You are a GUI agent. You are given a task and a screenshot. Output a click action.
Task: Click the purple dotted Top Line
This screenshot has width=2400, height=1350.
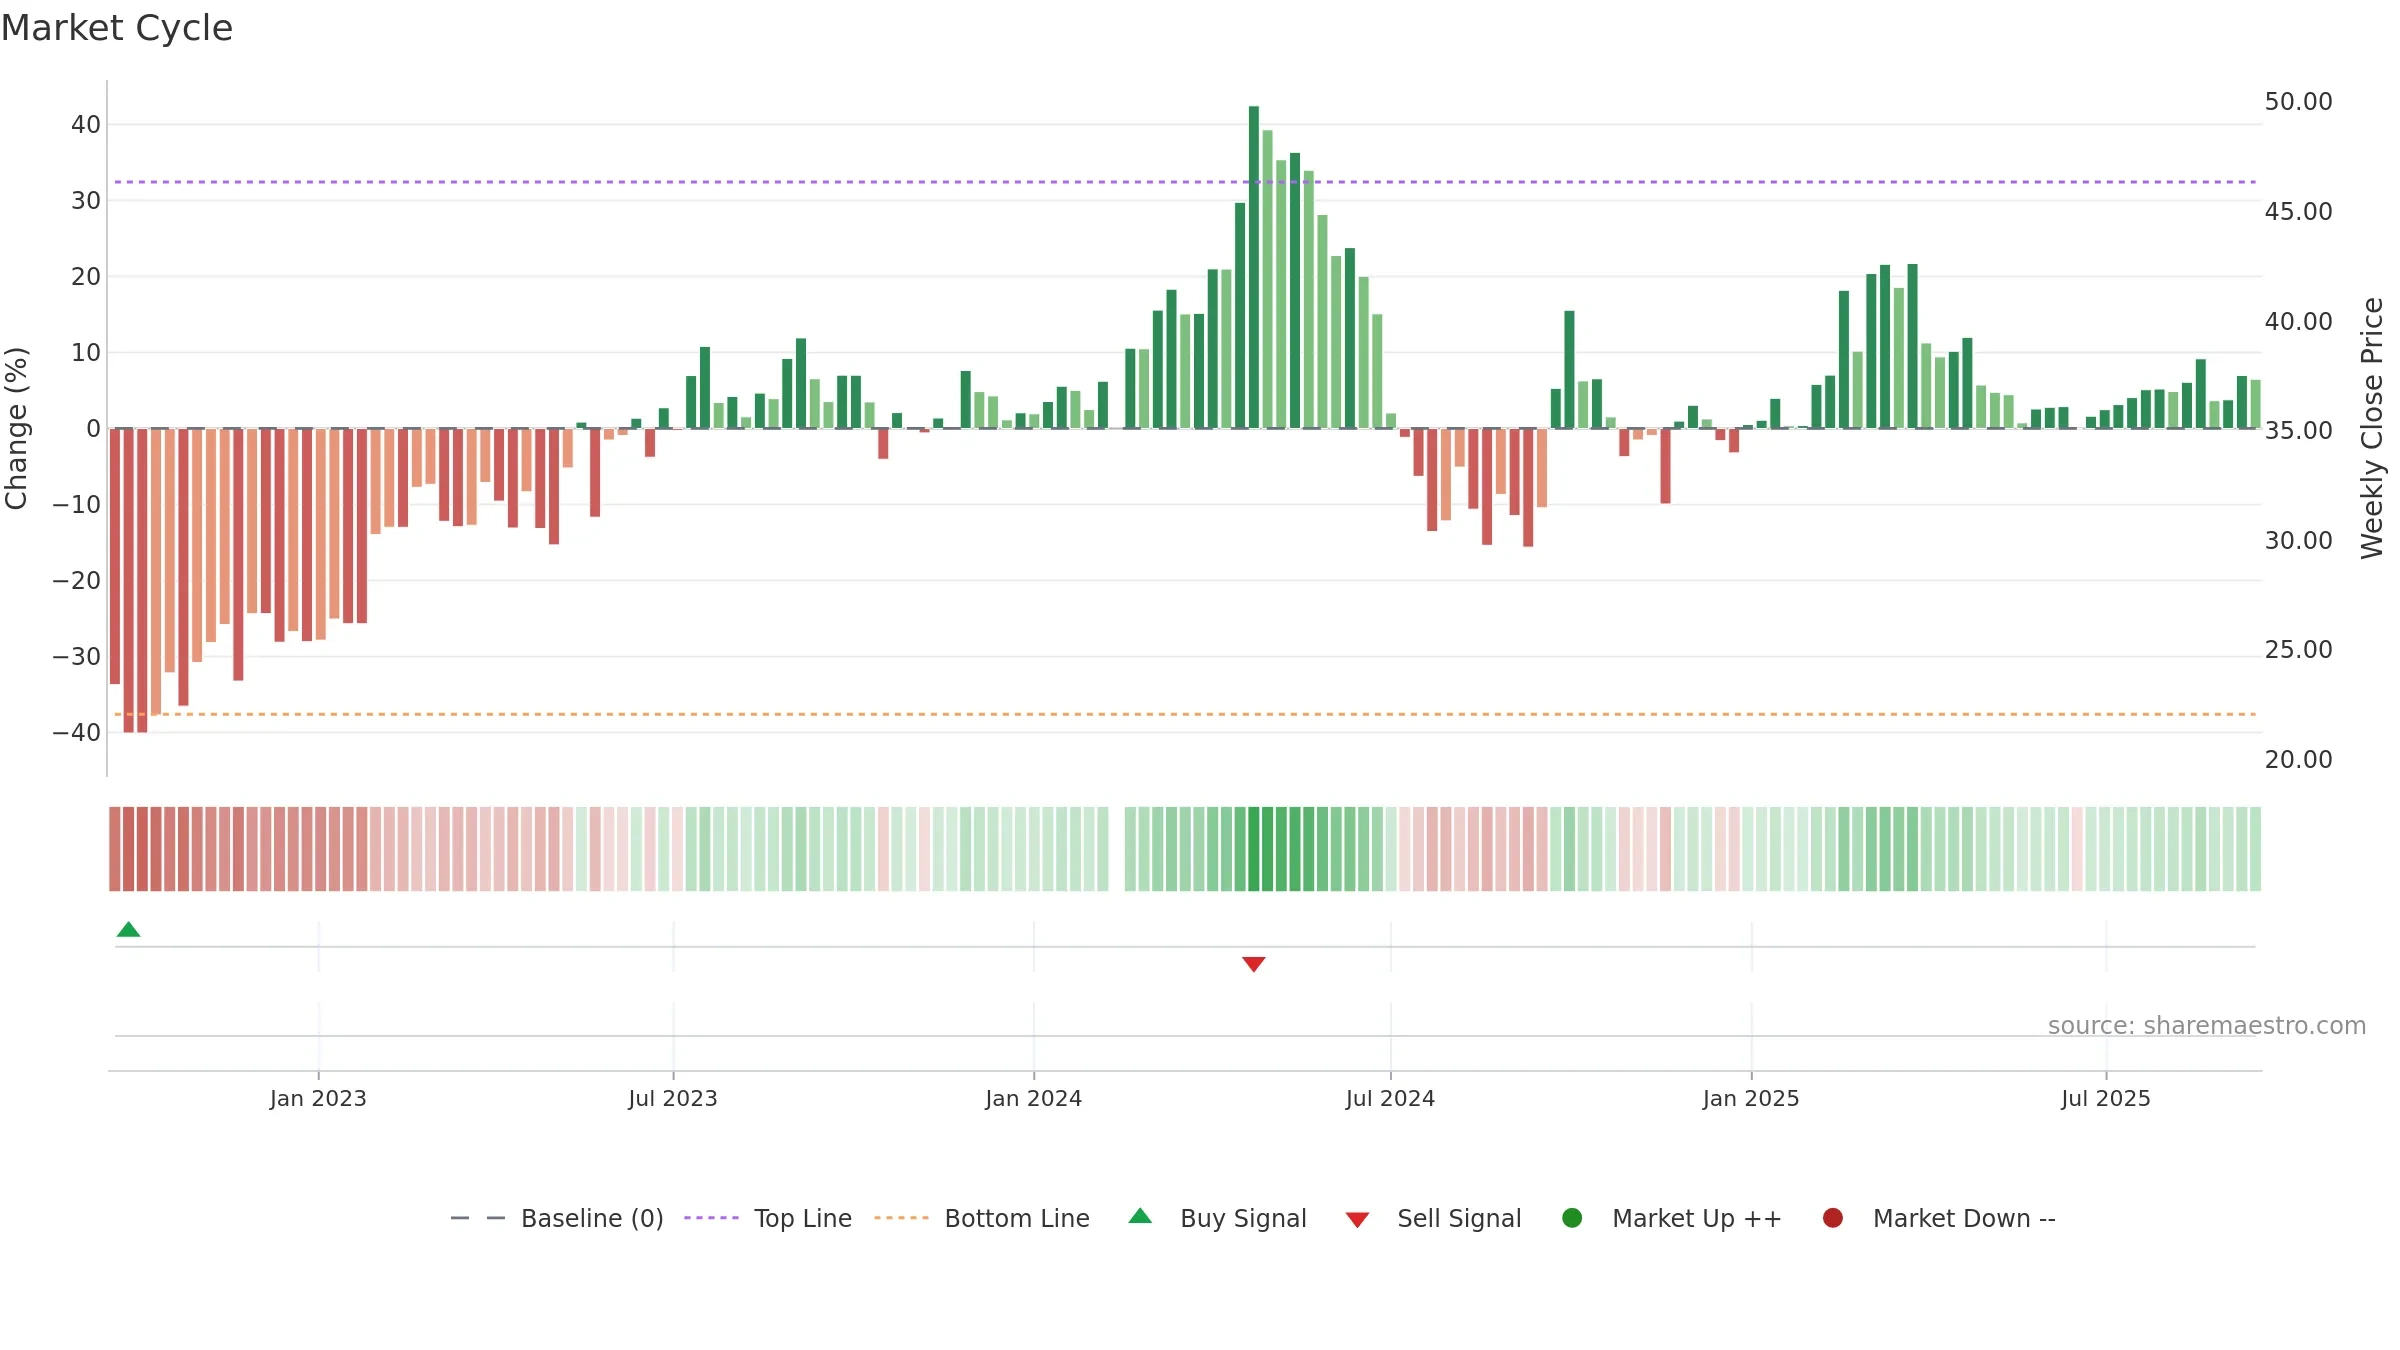1185,182
